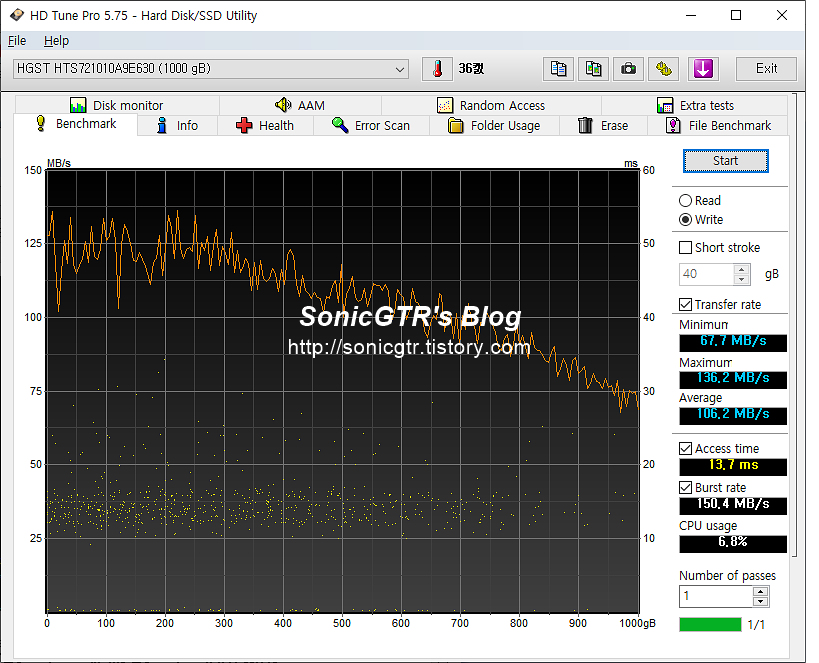Open the File Benchmark tab
Viewport: 819px width, 663px height.
coord(718,126)
